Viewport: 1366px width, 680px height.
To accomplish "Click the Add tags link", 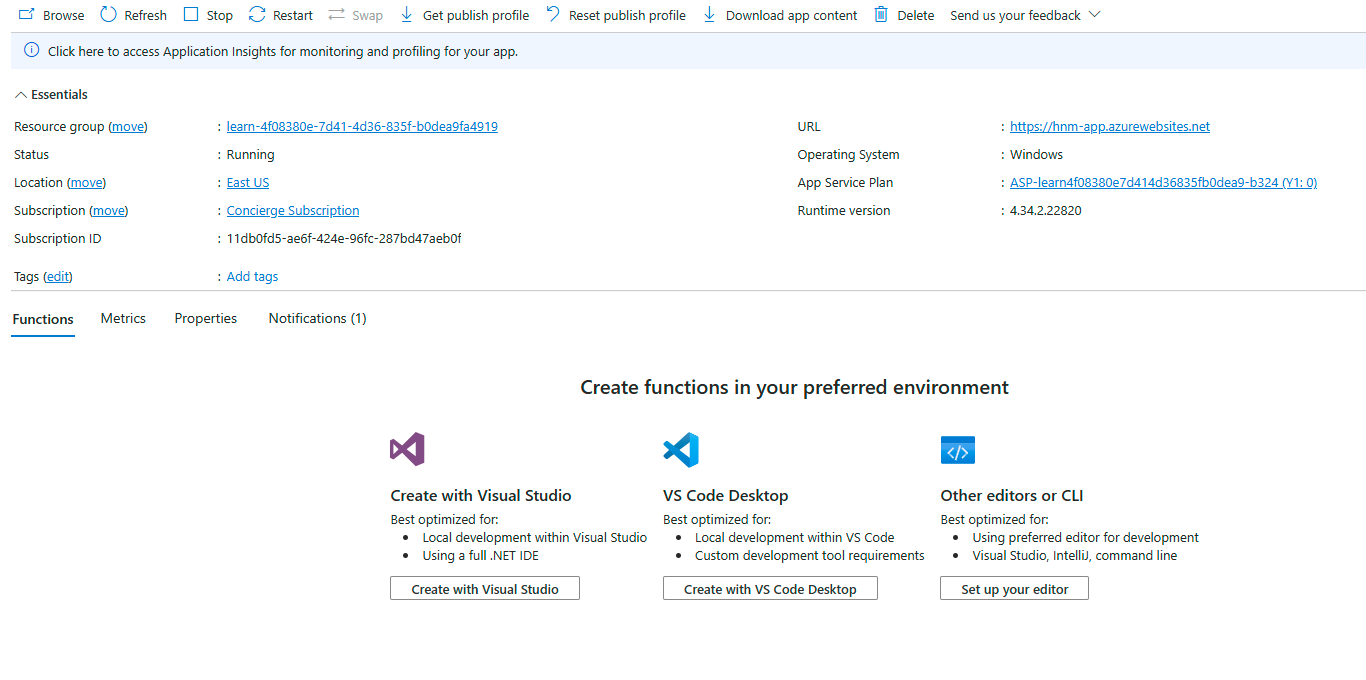I will (x=253, y=277).
